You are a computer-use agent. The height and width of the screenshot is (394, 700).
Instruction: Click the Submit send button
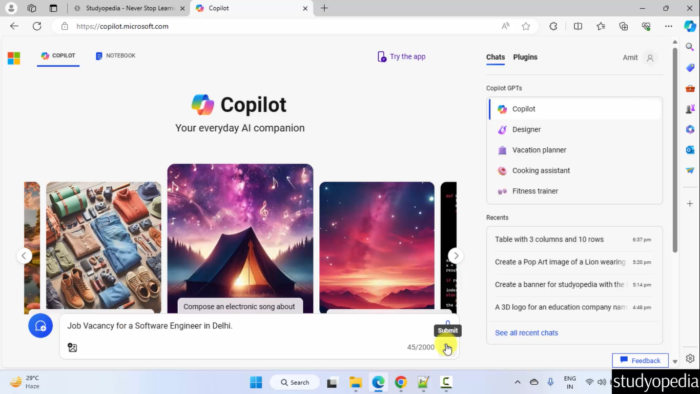coord(447,348)
